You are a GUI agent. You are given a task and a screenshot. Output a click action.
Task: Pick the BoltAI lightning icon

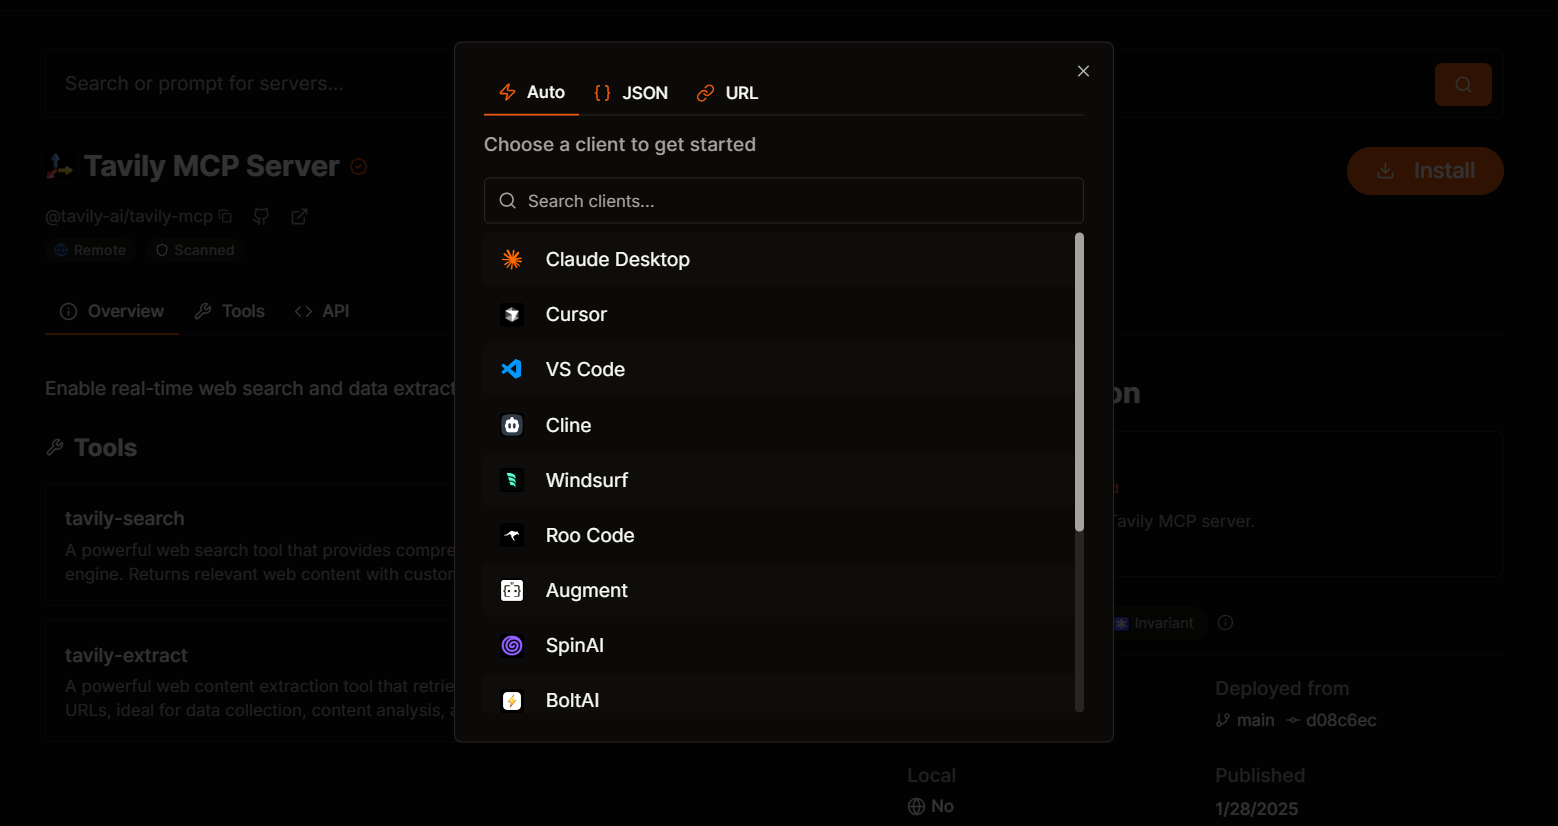click(512, 701)
